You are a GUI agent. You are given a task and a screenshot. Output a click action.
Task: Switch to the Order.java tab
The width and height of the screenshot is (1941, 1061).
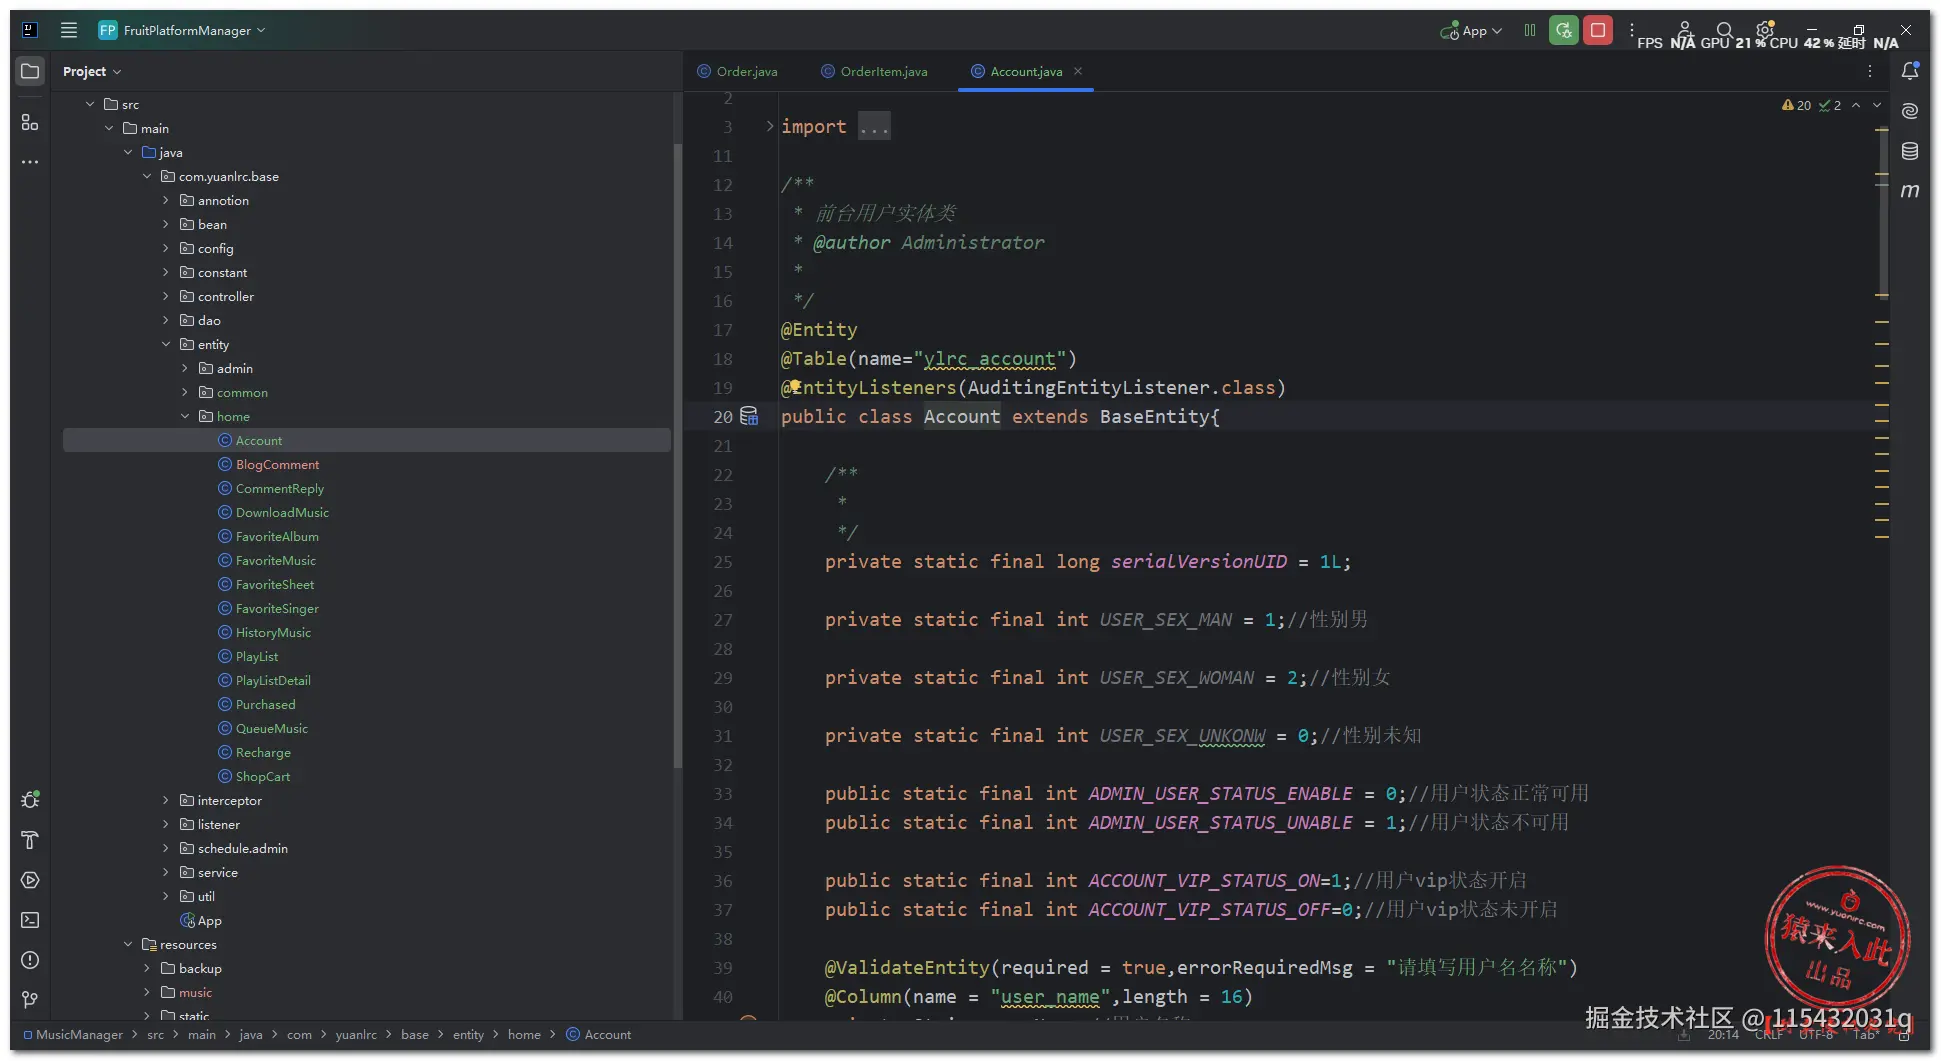[738, 71]
